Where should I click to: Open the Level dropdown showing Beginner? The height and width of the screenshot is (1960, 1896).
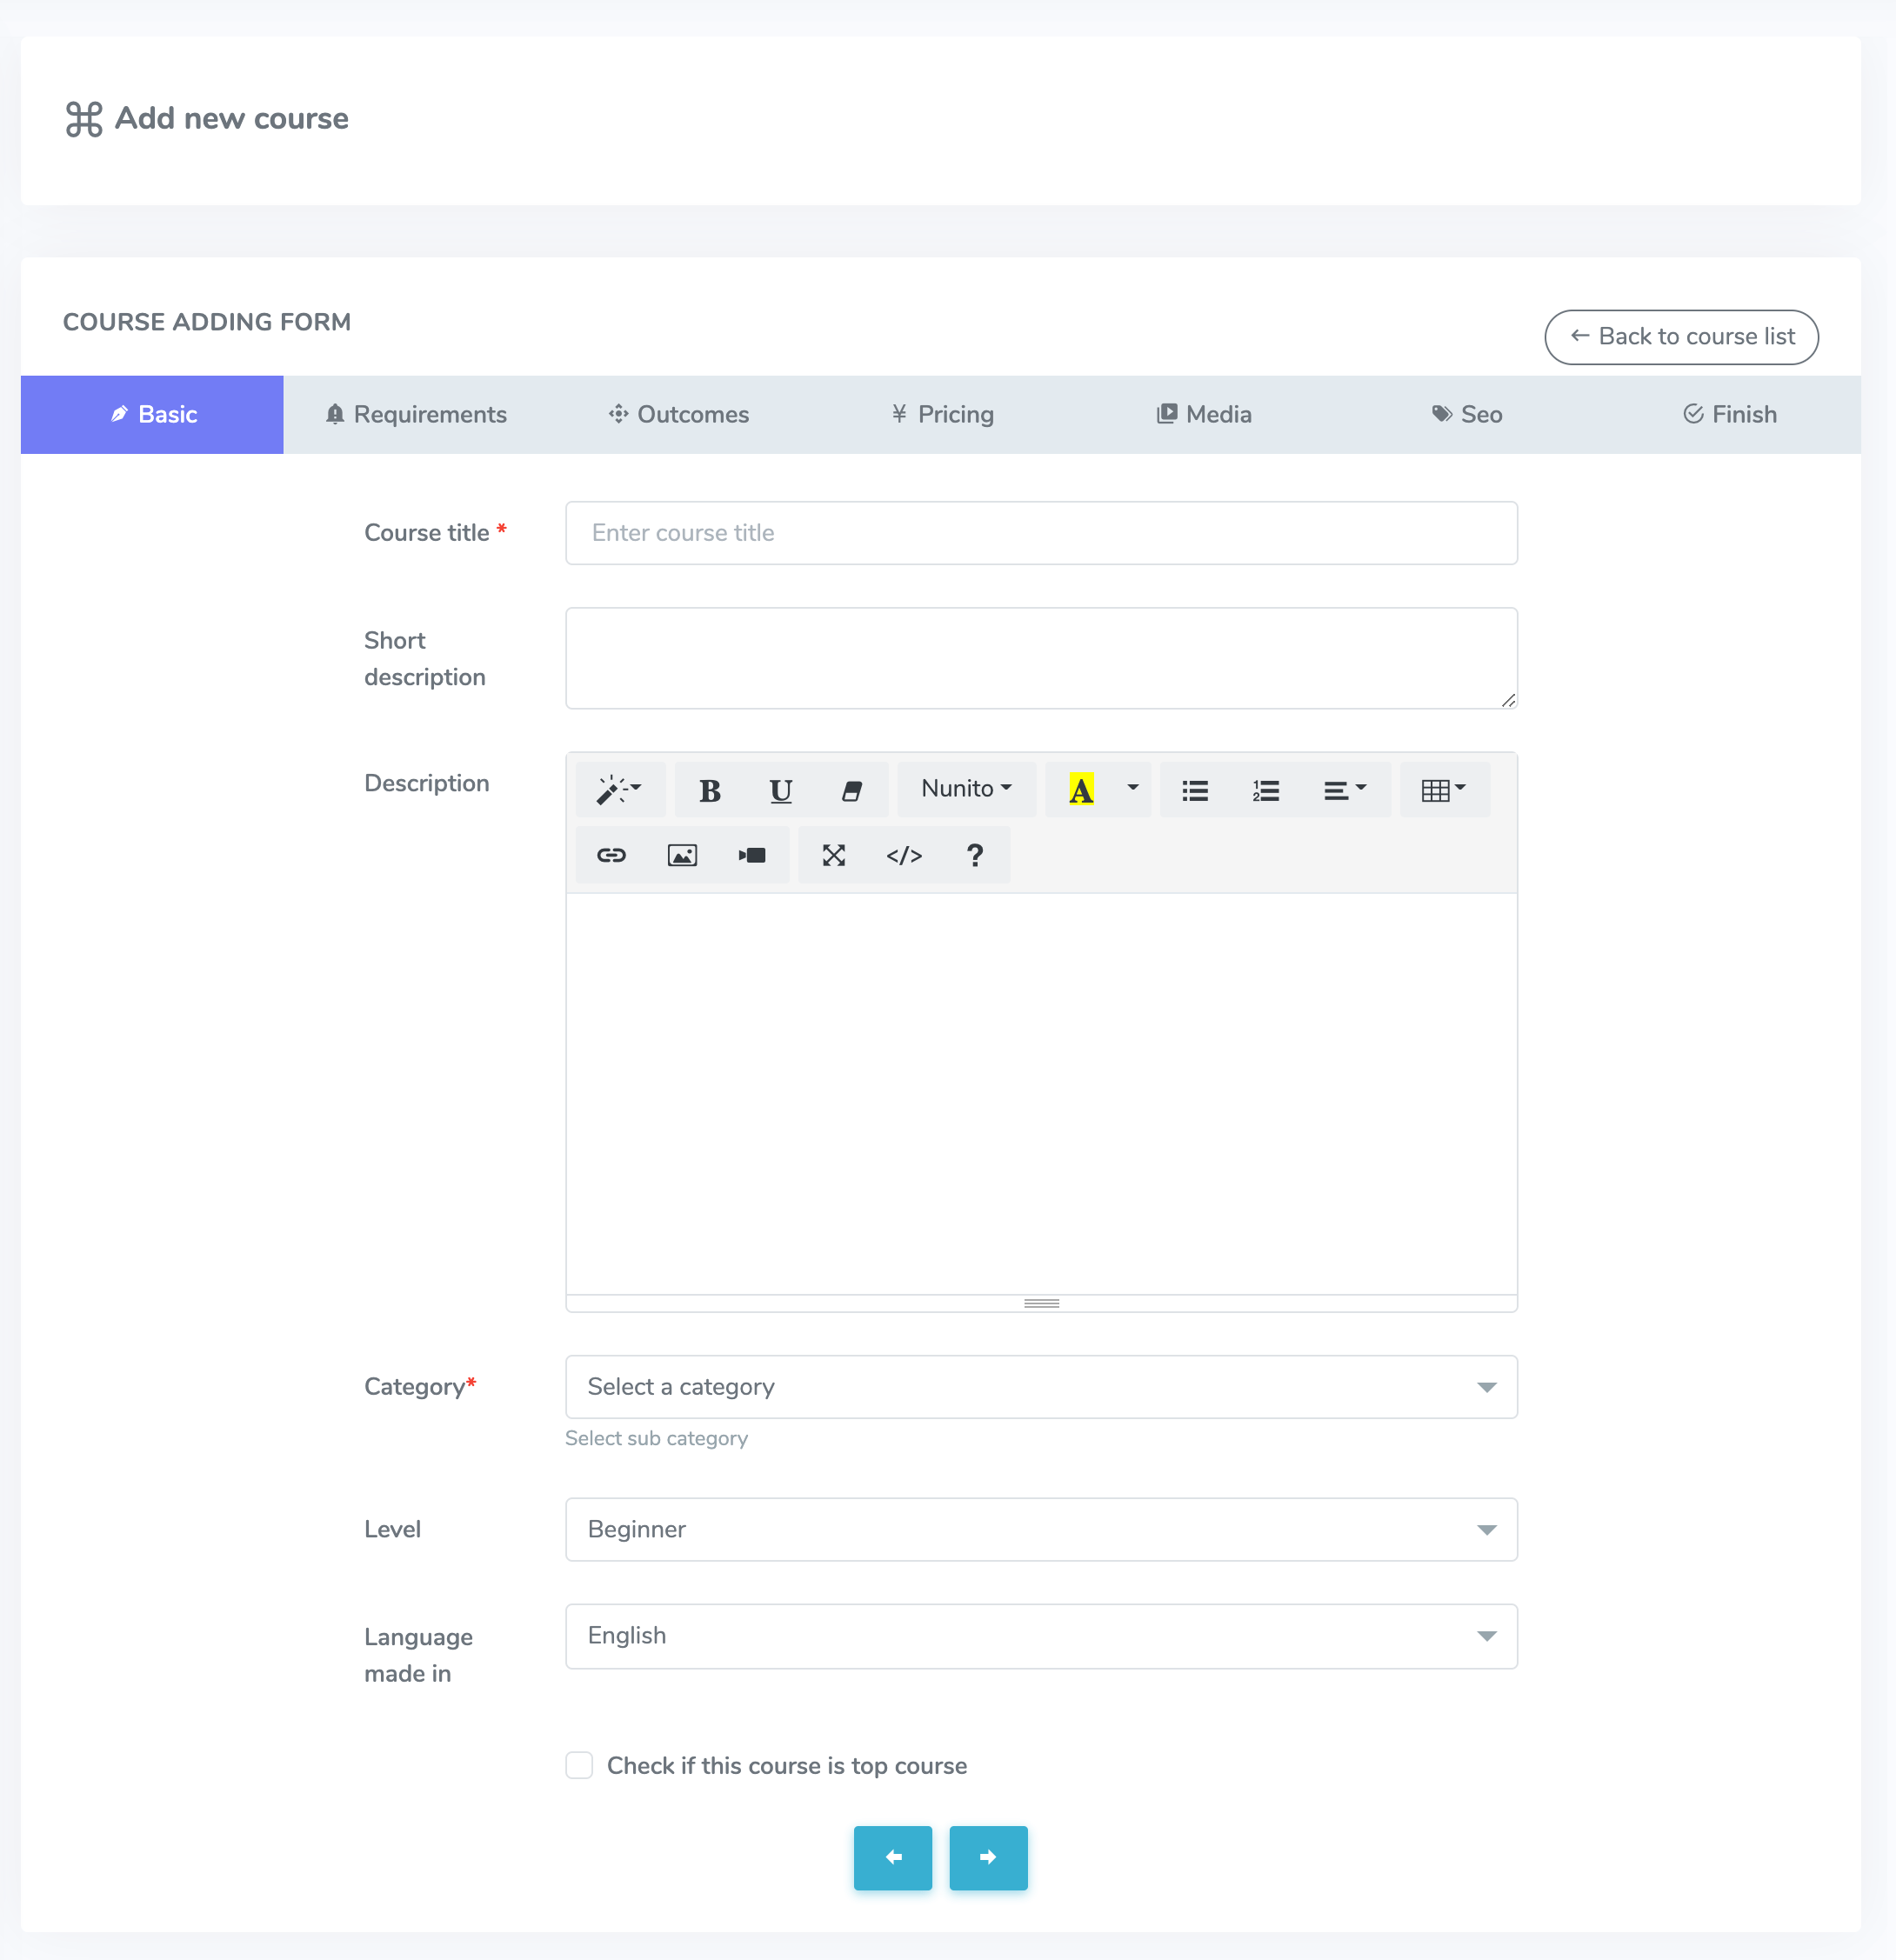click(1041, 1529)
